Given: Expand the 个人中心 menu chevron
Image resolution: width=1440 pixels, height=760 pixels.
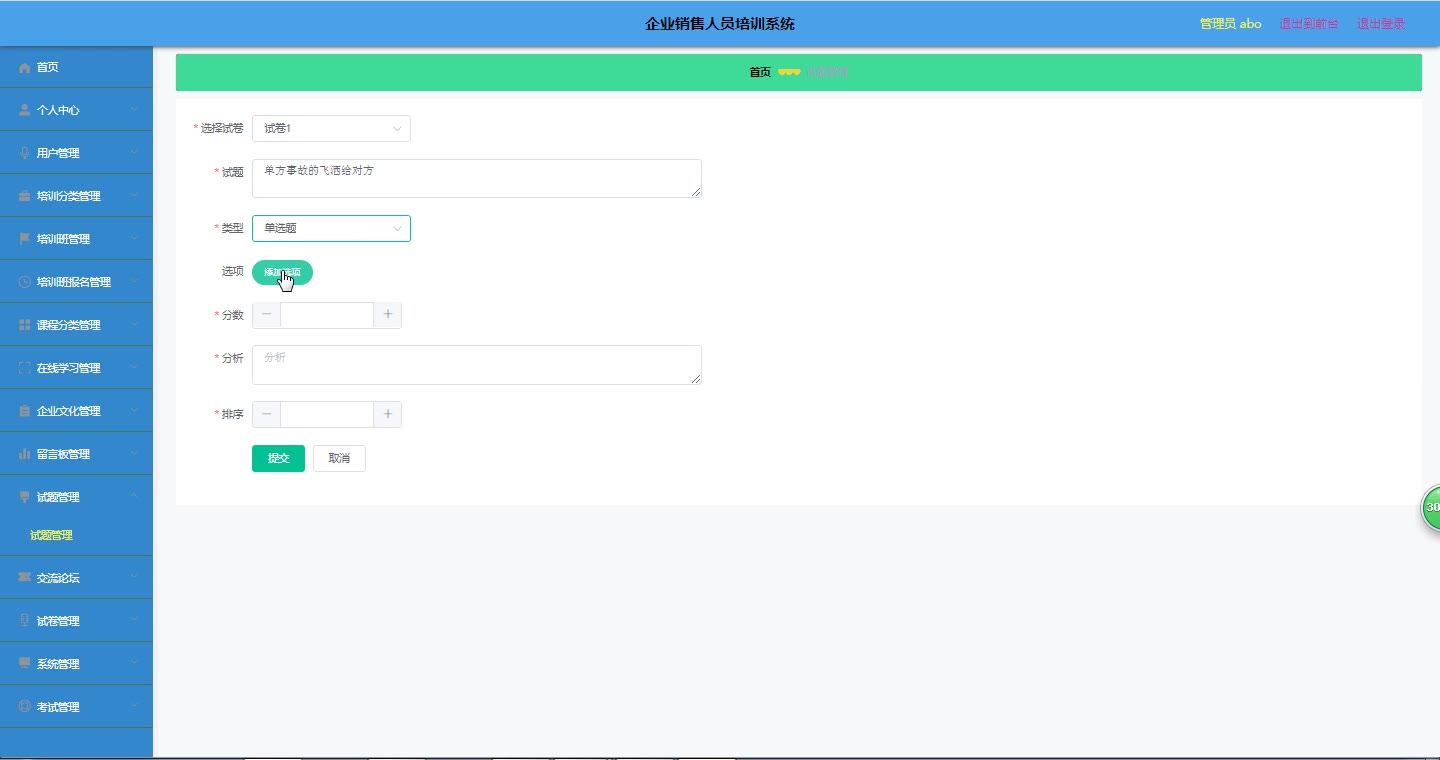Looking at the screenshot, I should (x=134, y=110).
